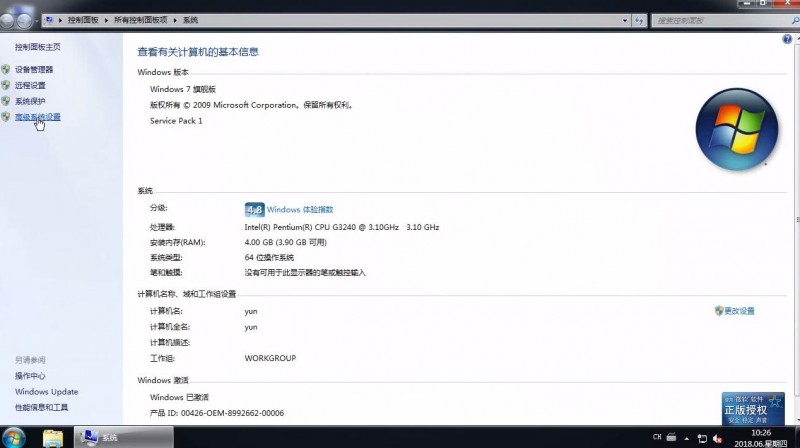
Task: Open Windows Experience Index (Windows 体验指数) link
Action: coord(300,209)
